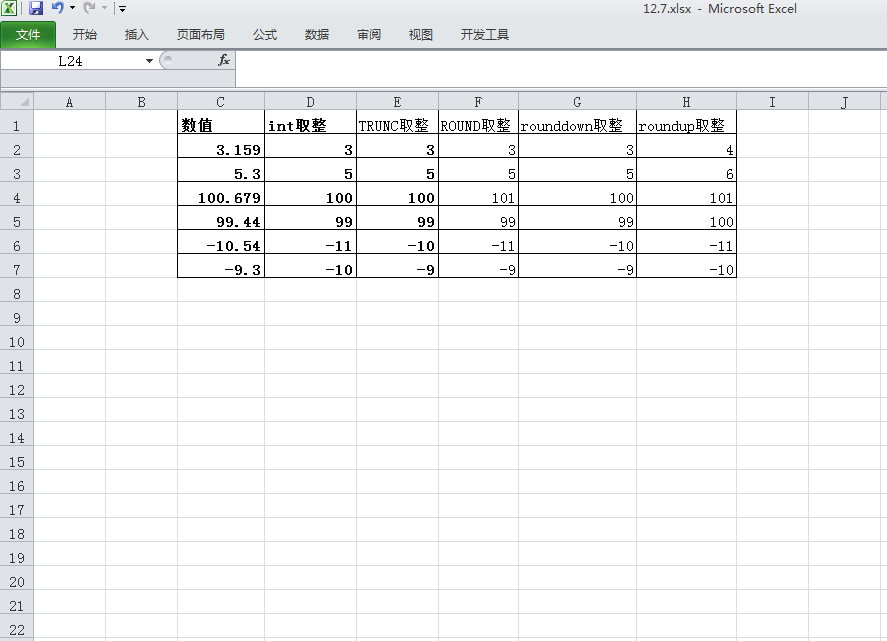Open the 页面布局 ribbon tab

[x=201, y=35]
